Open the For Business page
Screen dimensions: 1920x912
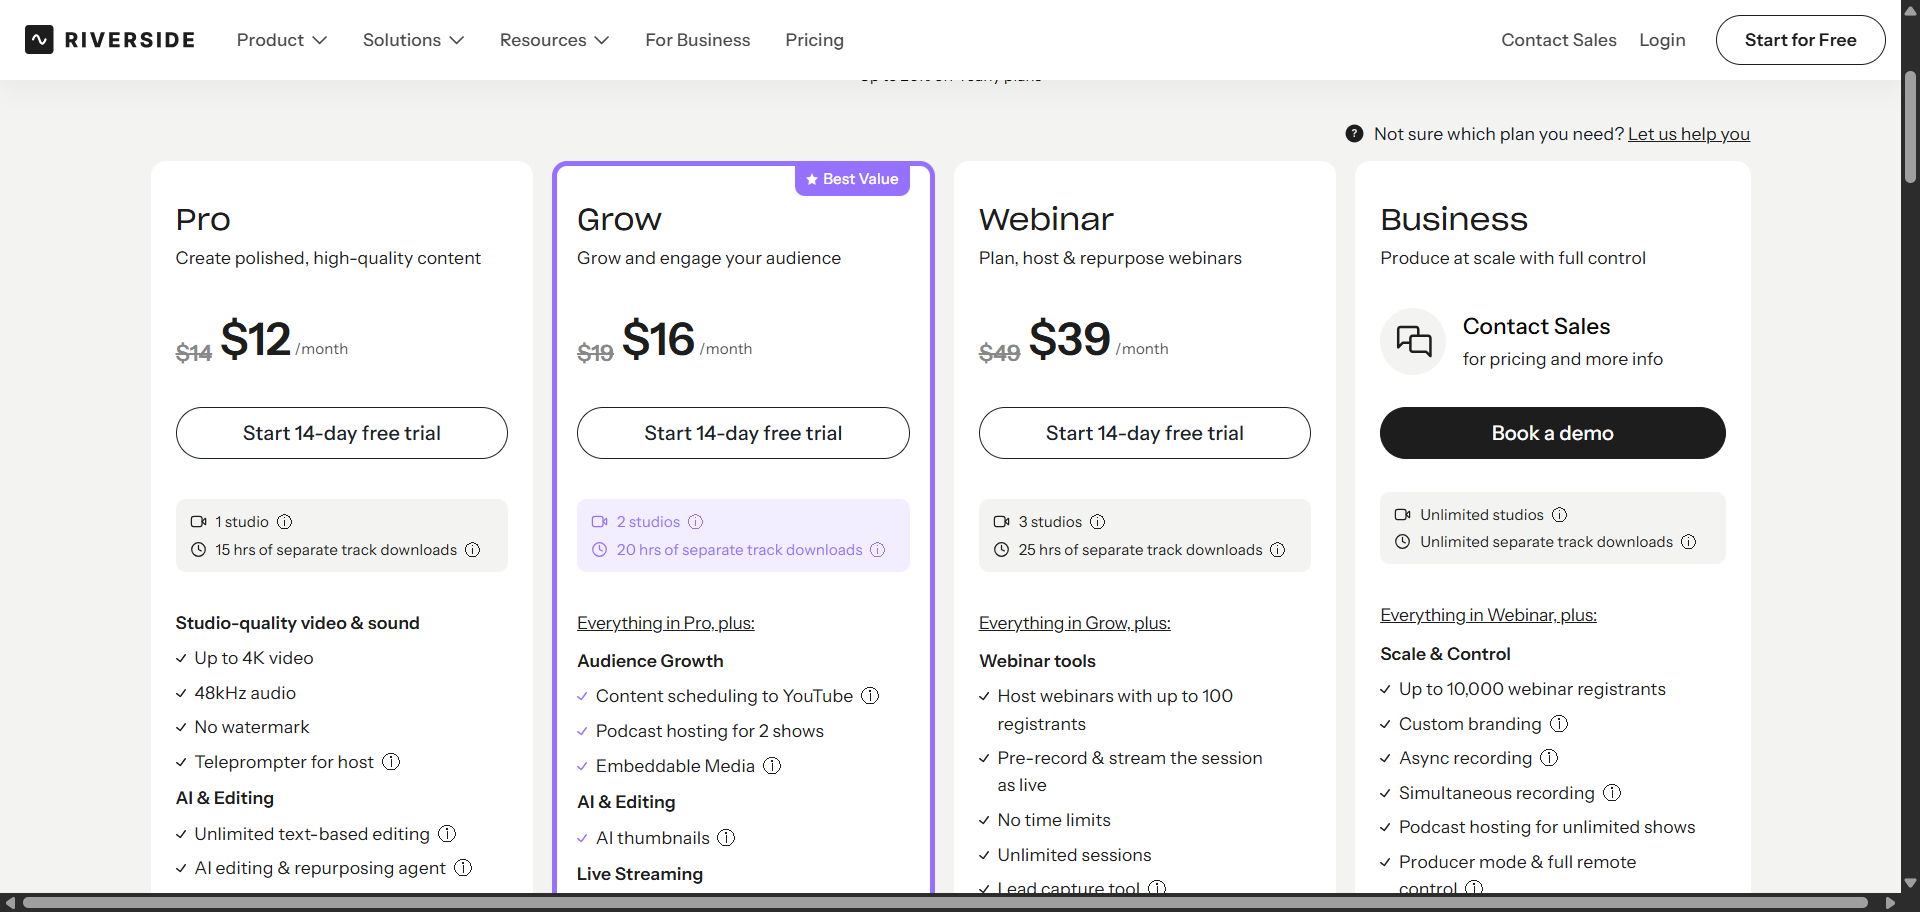[698, 40]
